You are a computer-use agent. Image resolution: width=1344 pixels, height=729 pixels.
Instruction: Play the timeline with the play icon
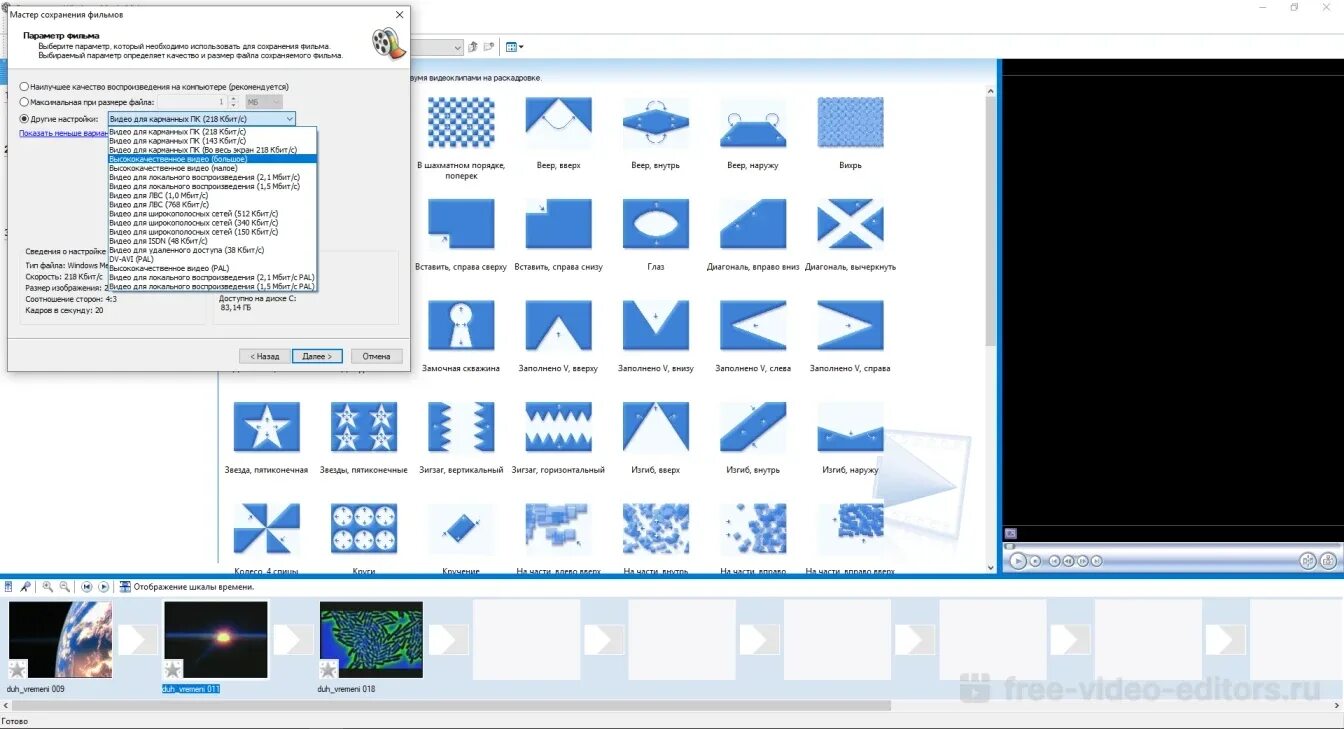tap(103, 587)
